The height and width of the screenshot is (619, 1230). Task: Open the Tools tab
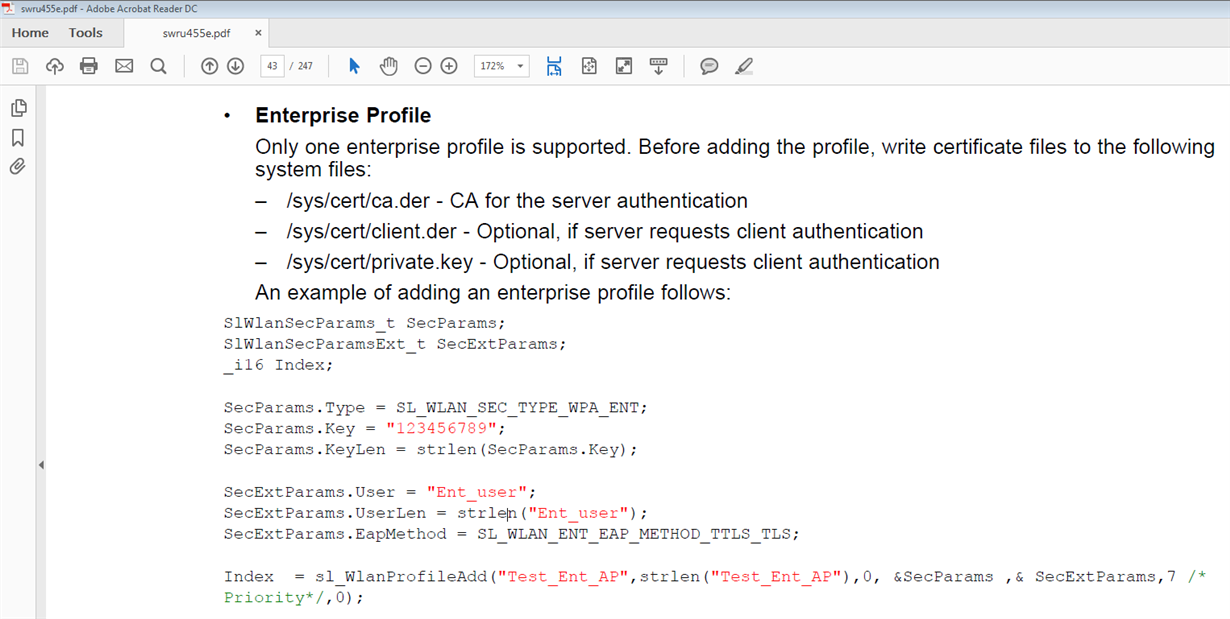[x=86, y=33]
